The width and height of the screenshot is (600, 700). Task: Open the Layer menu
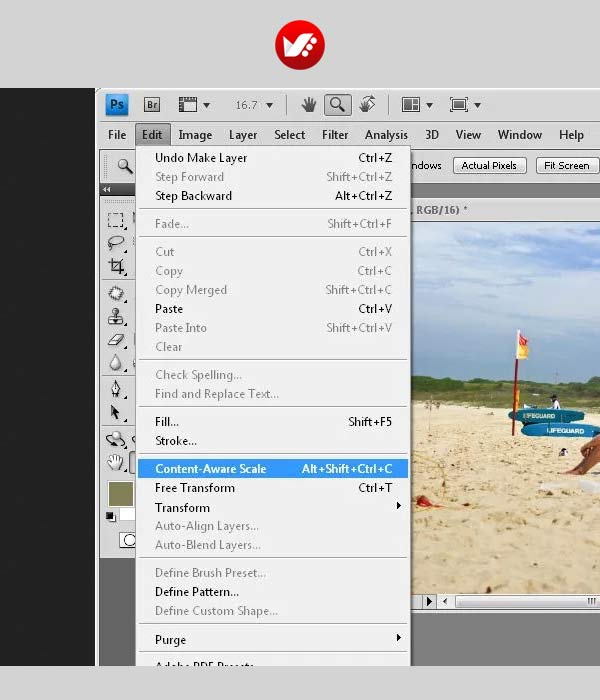tap(243, 135)
